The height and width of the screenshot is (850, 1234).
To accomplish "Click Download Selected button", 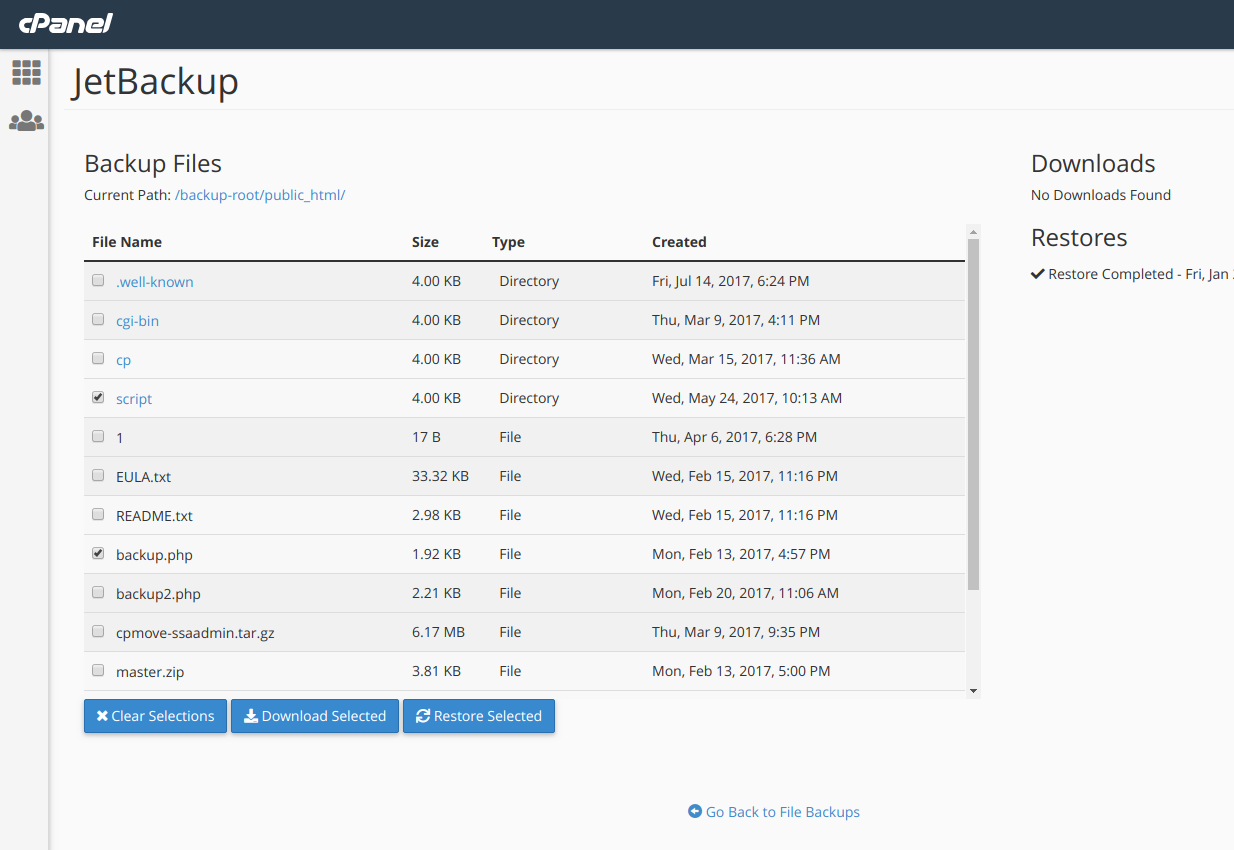I will click(315, 716).
